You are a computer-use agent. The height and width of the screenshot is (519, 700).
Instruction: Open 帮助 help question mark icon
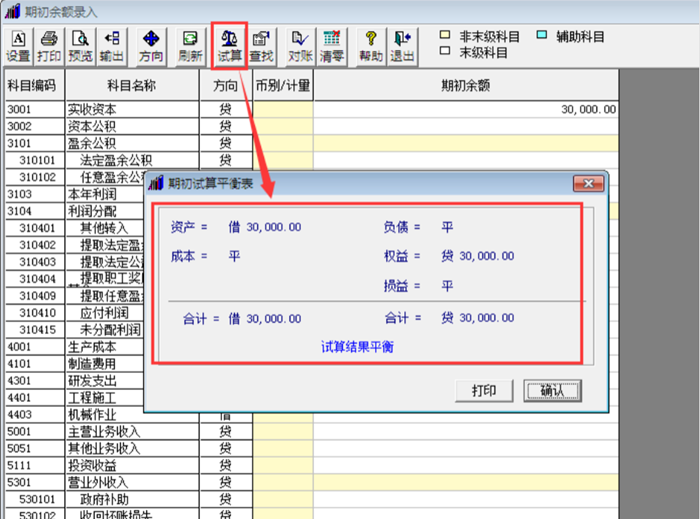pos(371,46)
